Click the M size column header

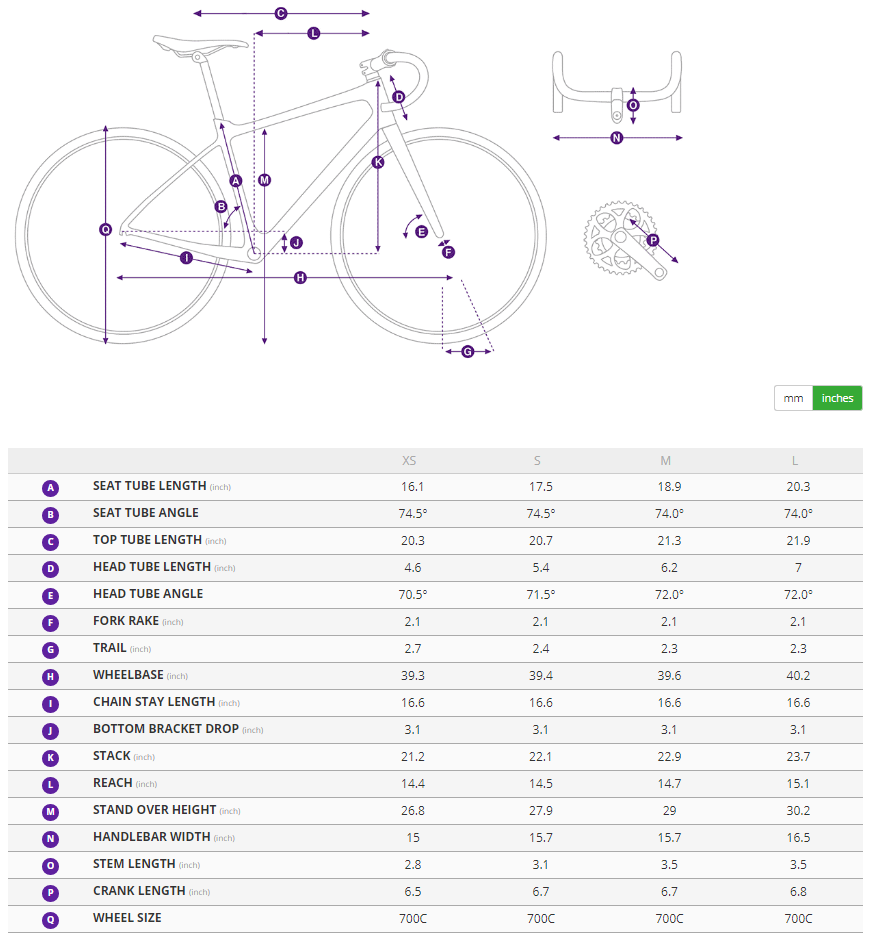coord(666,461)
